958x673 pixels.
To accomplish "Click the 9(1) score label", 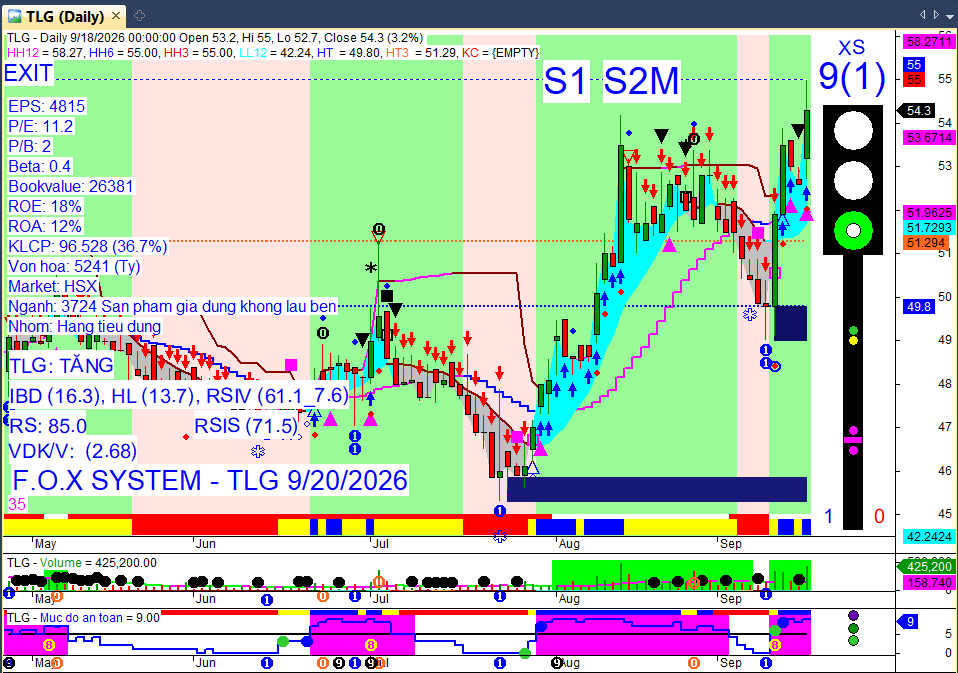I will click(x=852, y=77).
